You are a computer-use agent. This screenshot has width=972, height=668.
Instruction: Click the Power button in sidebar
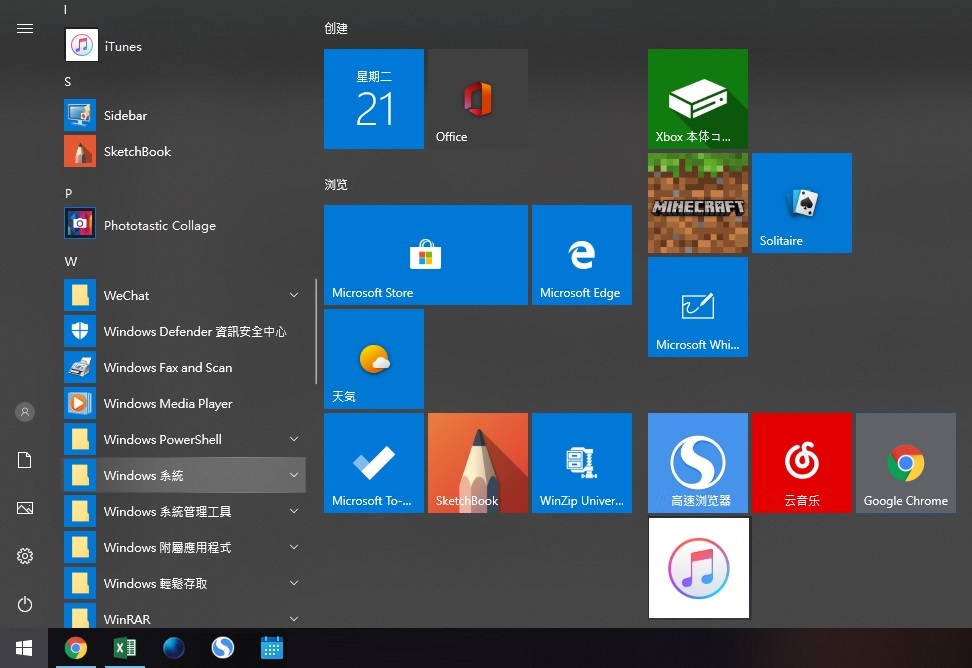[x=25, y=604]
